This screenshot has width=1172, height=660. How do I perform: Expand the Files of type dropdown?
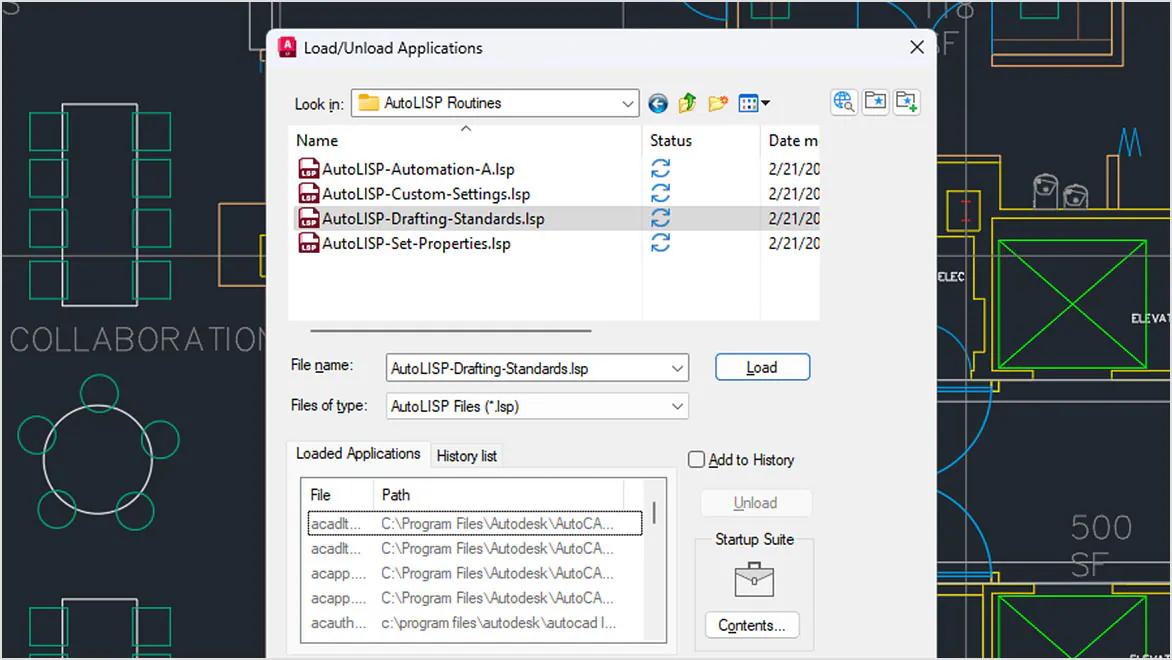point(677,406)
